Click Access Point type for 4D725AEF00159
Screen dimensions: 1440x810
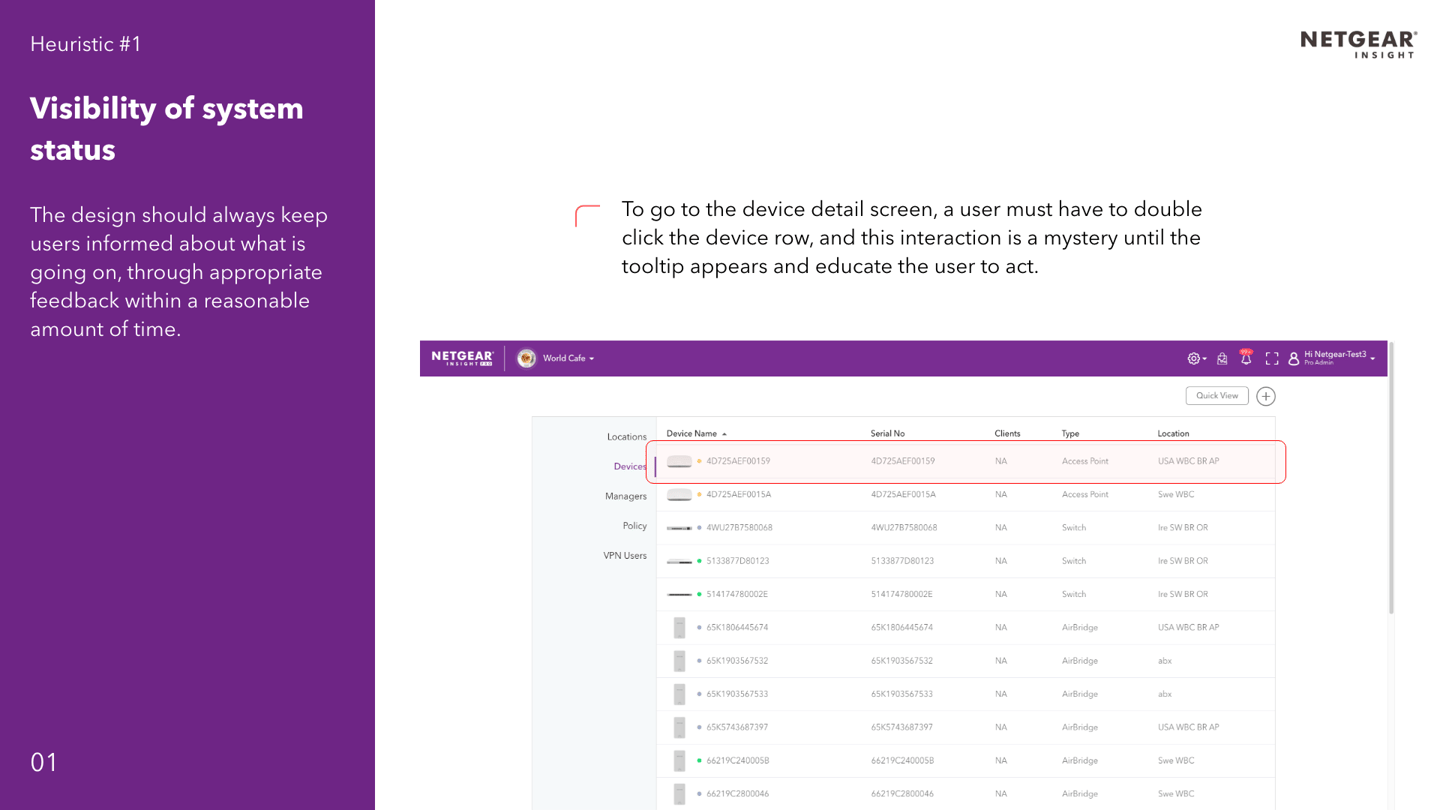[1085, 462]
